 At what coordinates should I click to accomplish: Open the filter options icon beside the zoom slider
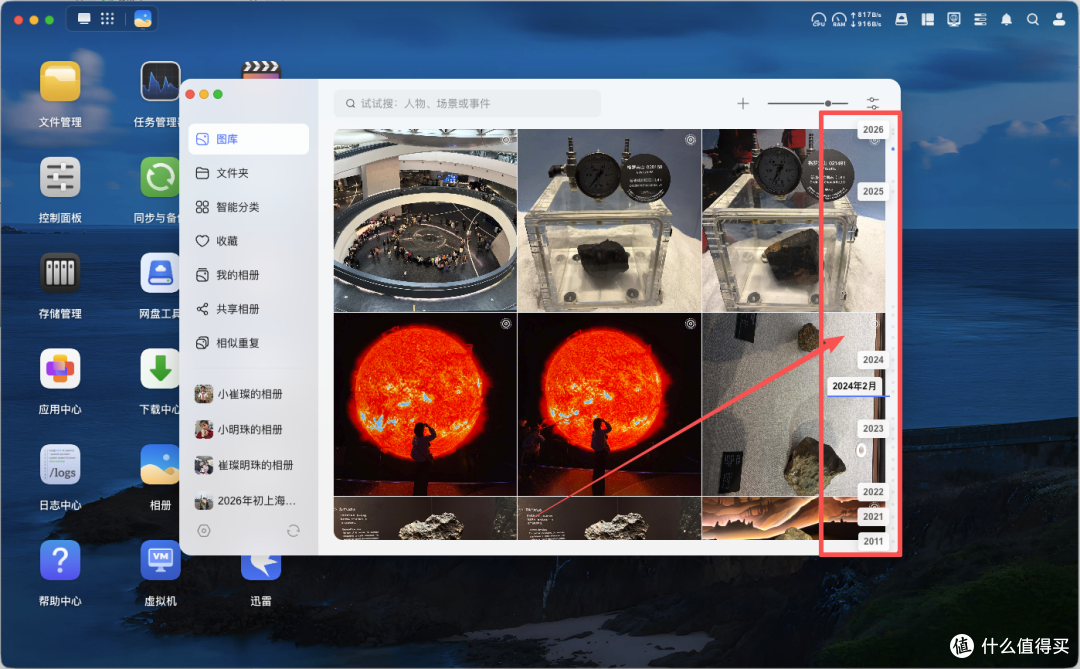tap(873, 103)
